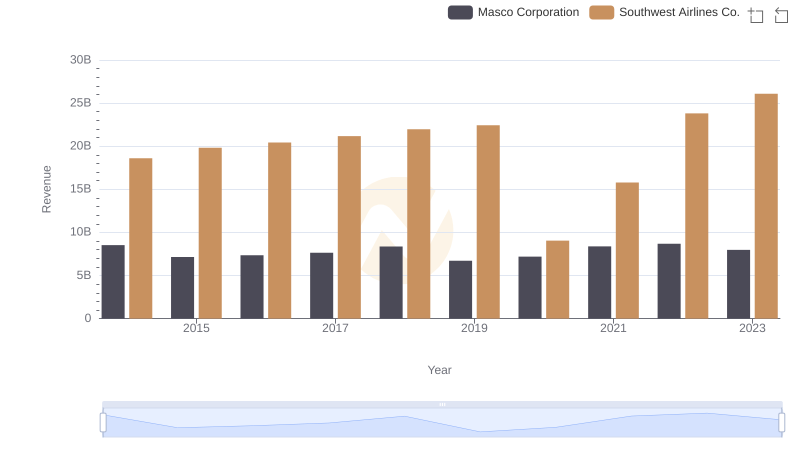
Task: Click the 2017 x-axis label
Action: [335, 328]
